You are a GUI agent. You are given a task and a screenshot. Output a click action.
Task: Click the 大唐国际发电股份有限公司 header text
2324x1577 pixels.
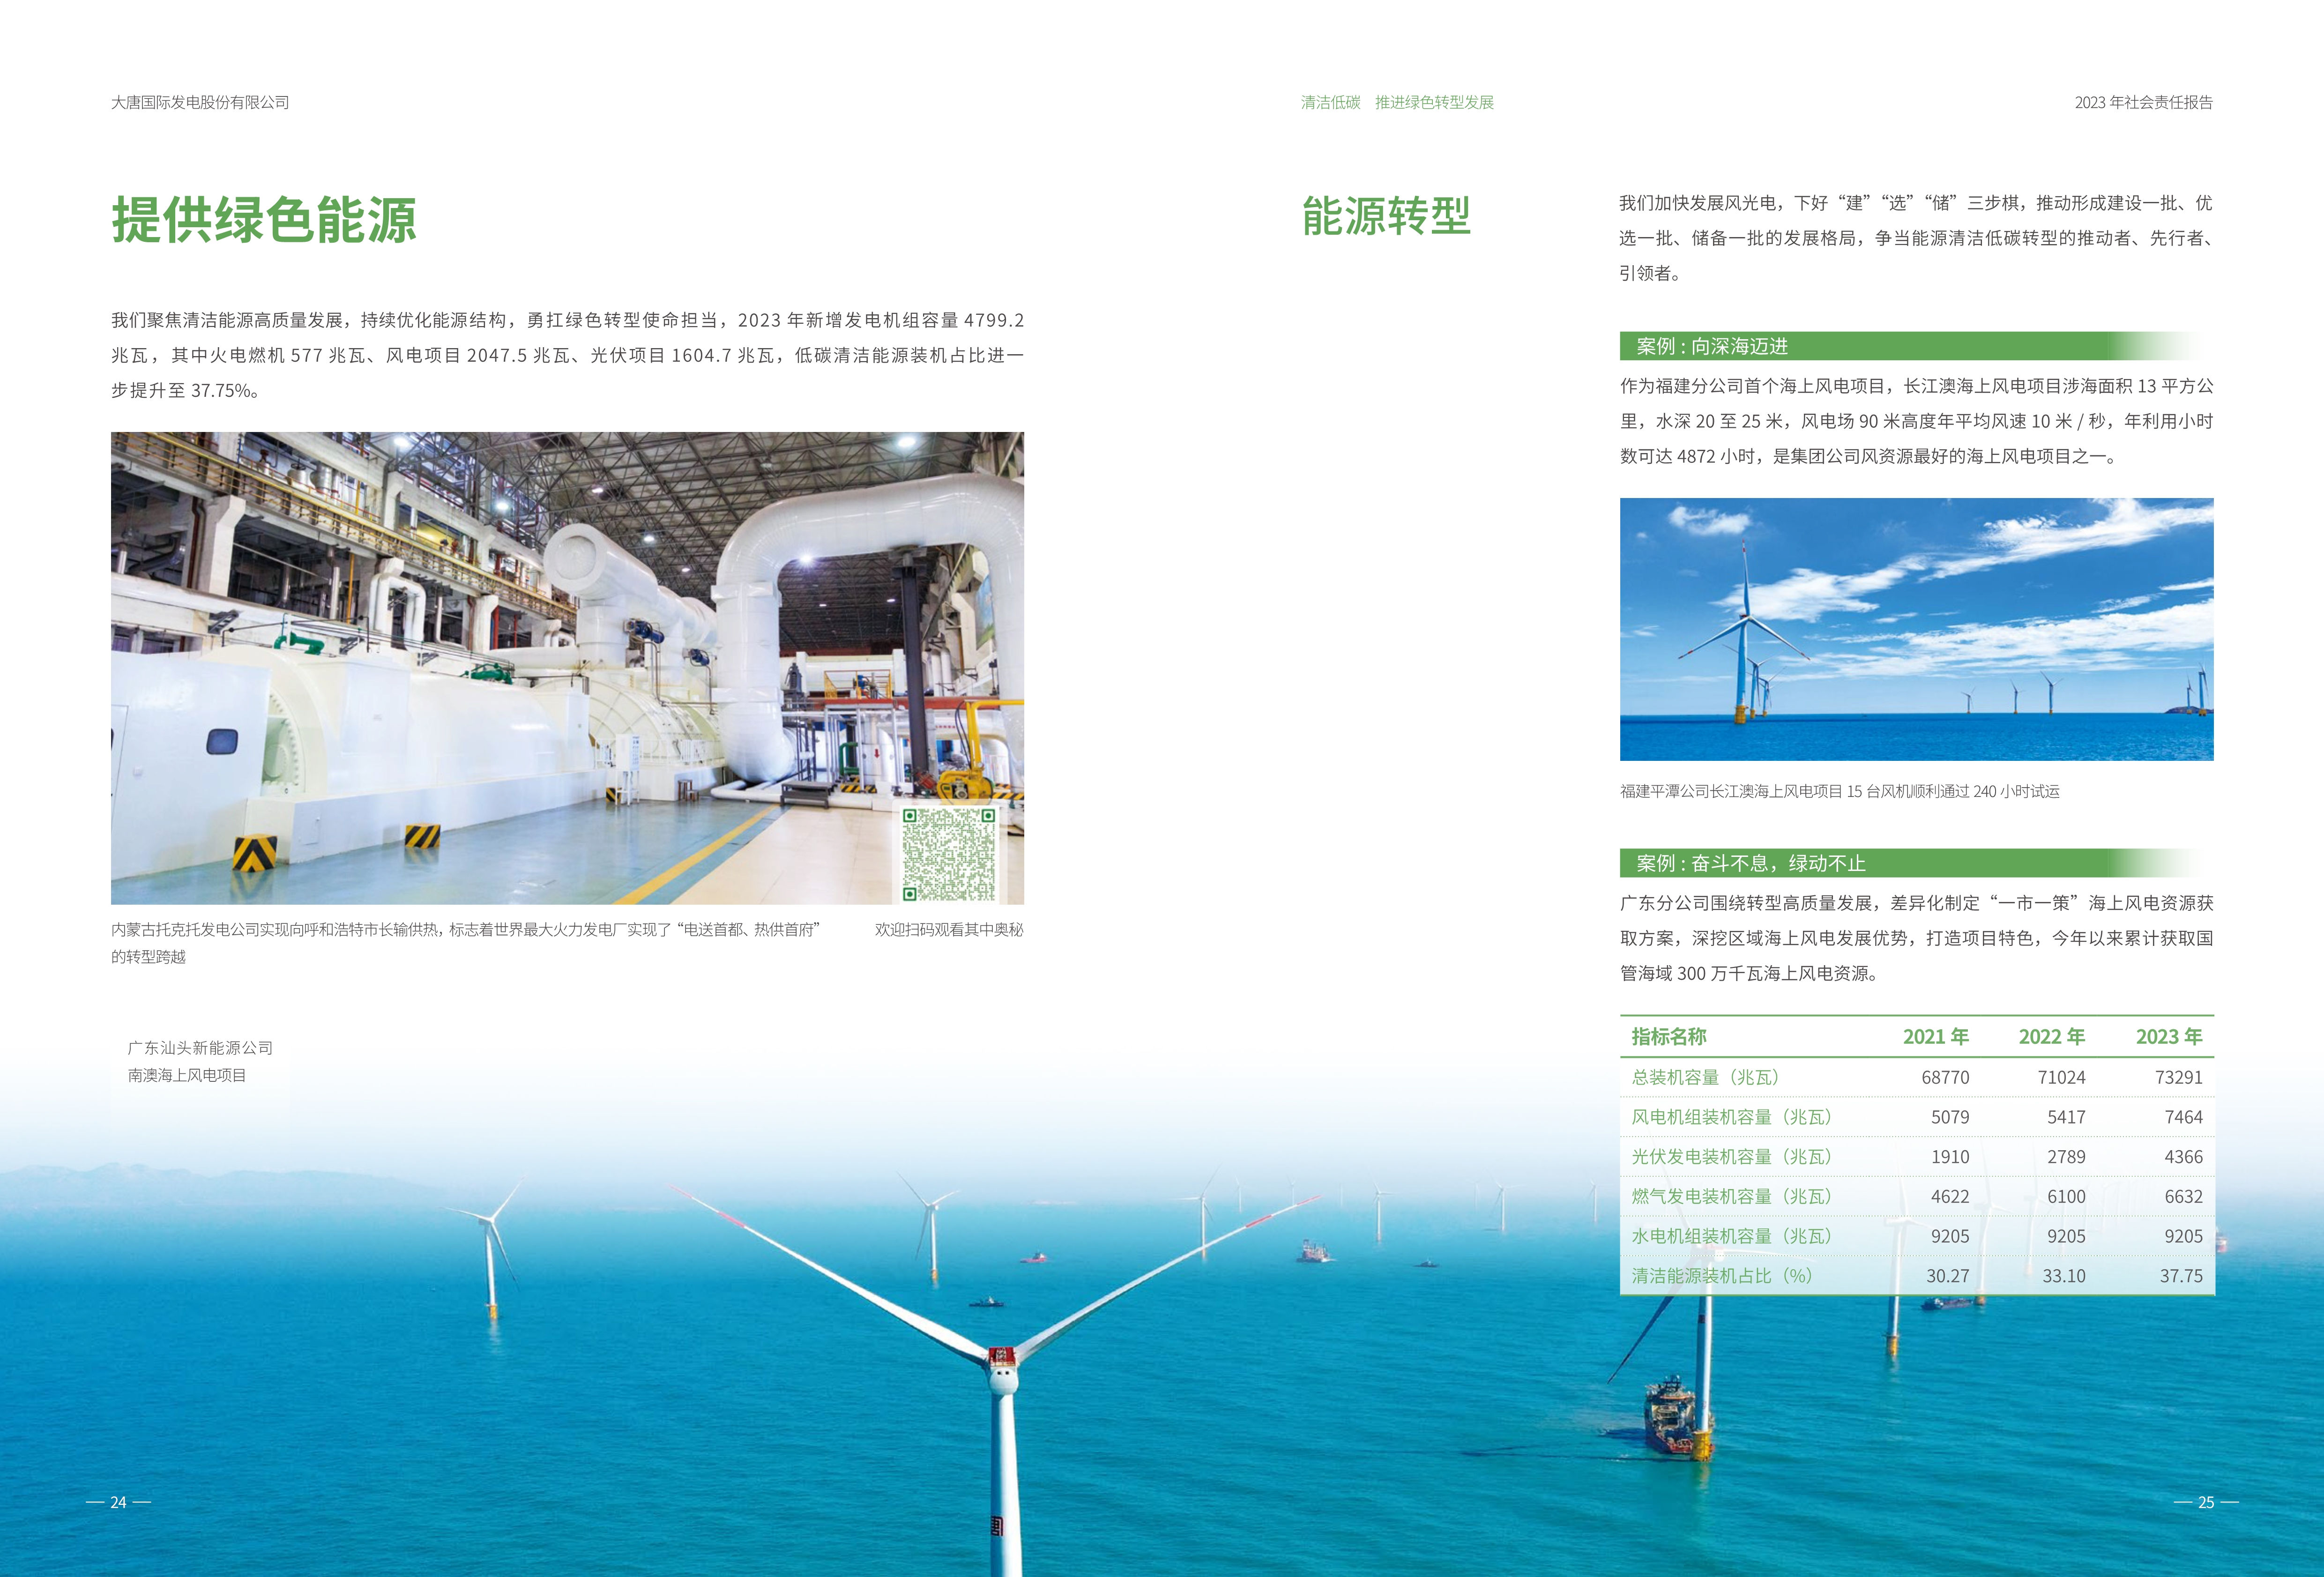click(200, 102)
